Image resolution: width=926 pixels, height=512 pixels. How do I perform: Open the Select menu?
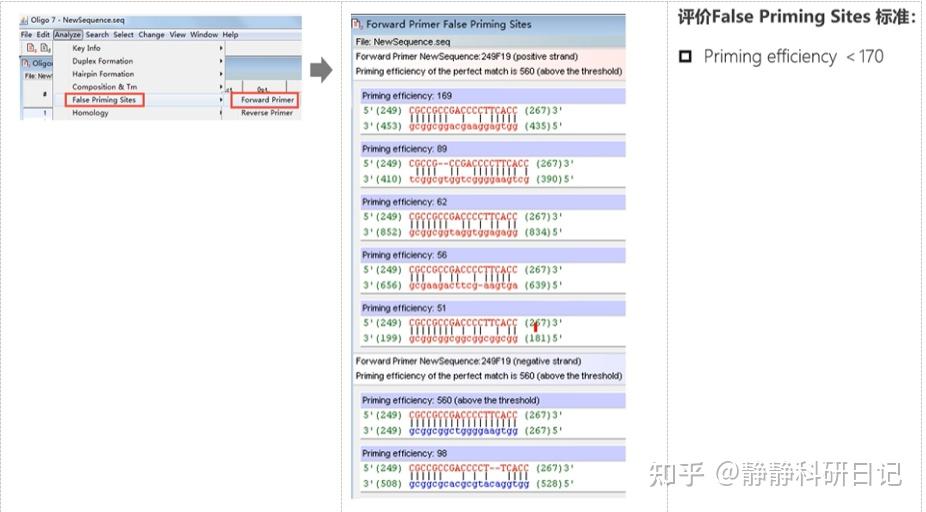click(x=123, y=35)
